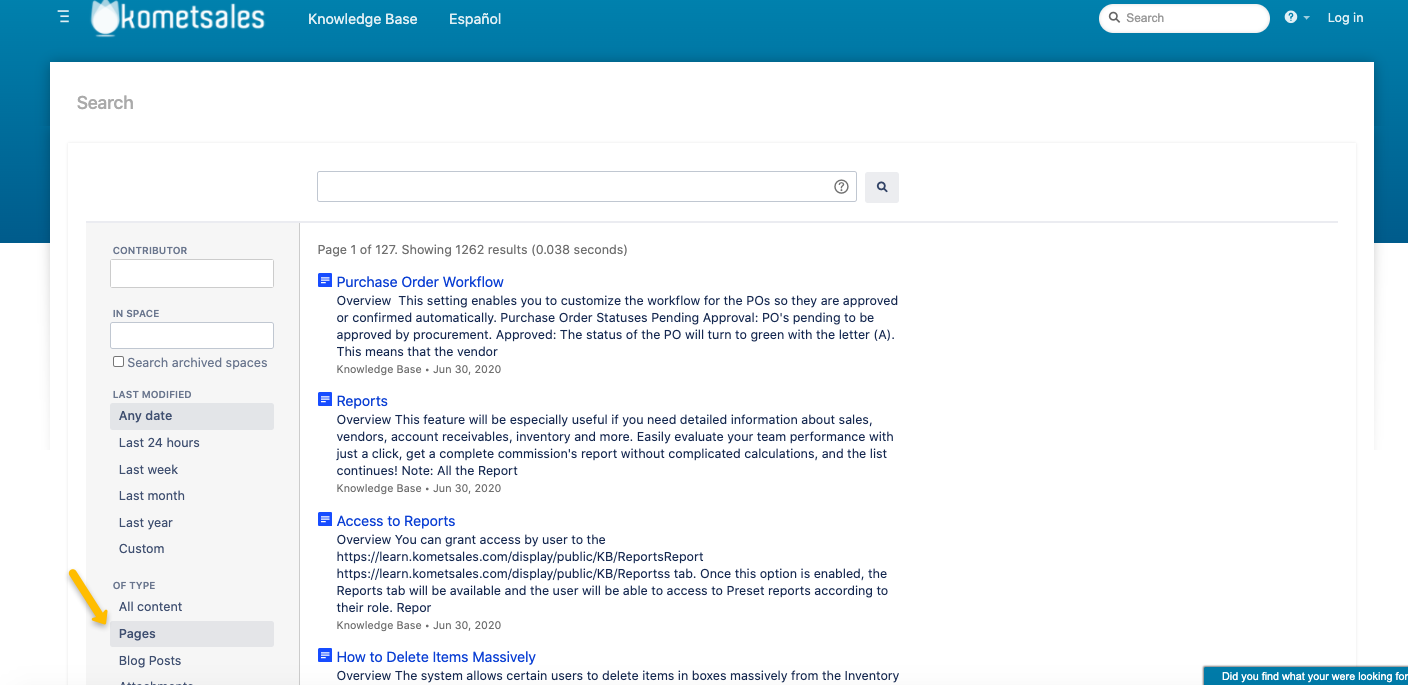
Task: Switch to Español language
Action: click(475, 19)
